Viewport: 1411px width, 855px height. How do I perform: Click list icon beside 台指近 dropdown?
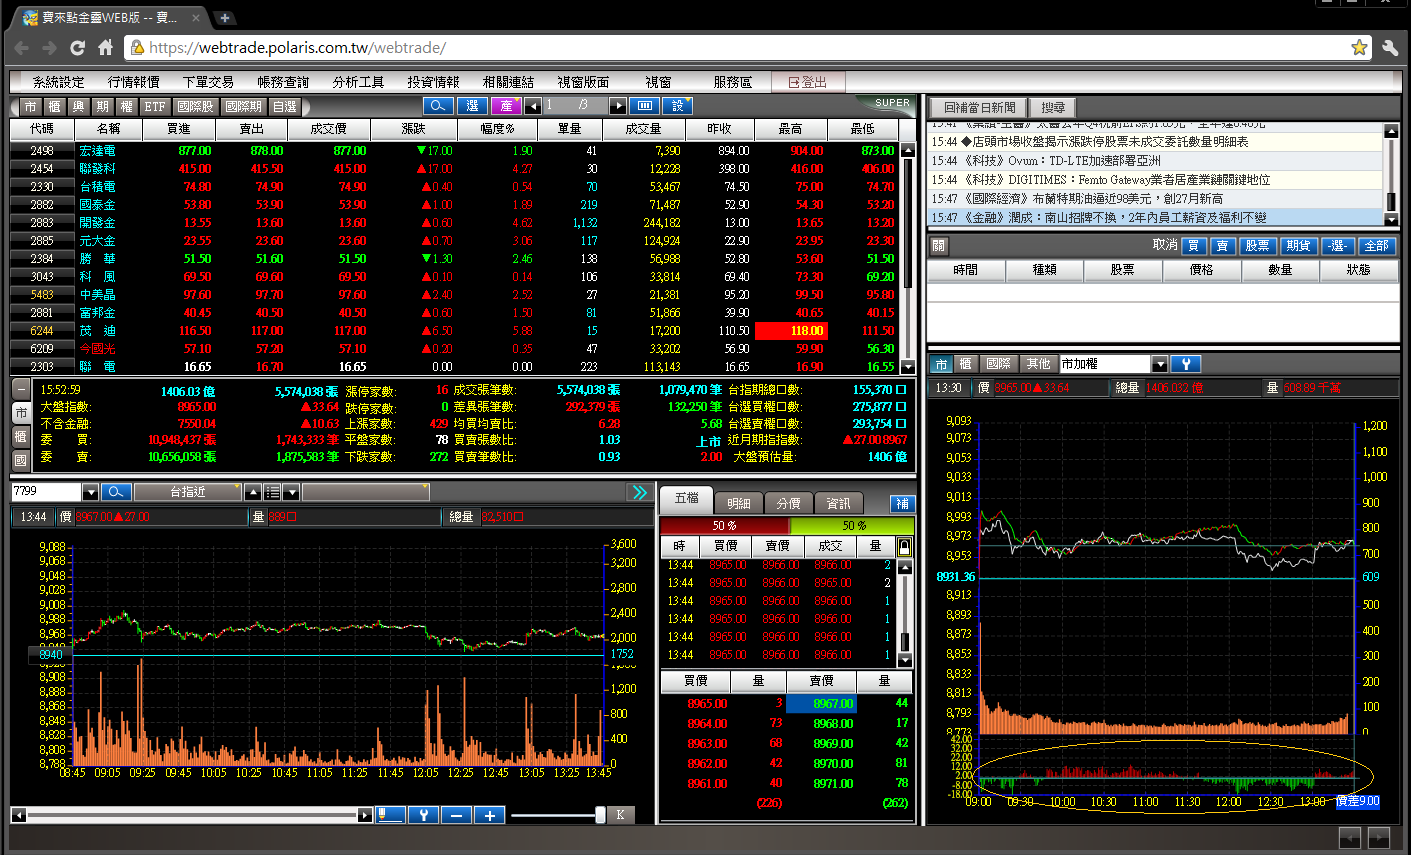[272, 492]
